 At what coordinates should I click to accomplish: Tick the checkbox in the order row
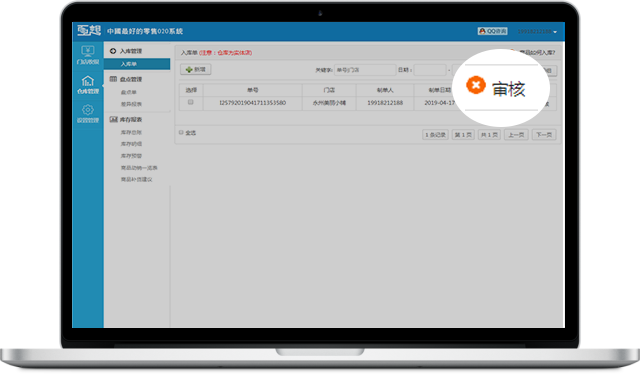[191, 102]
